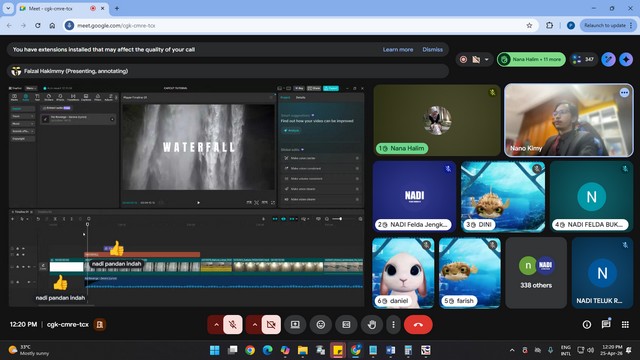Open the chat with everyone icon

(606, 324)
